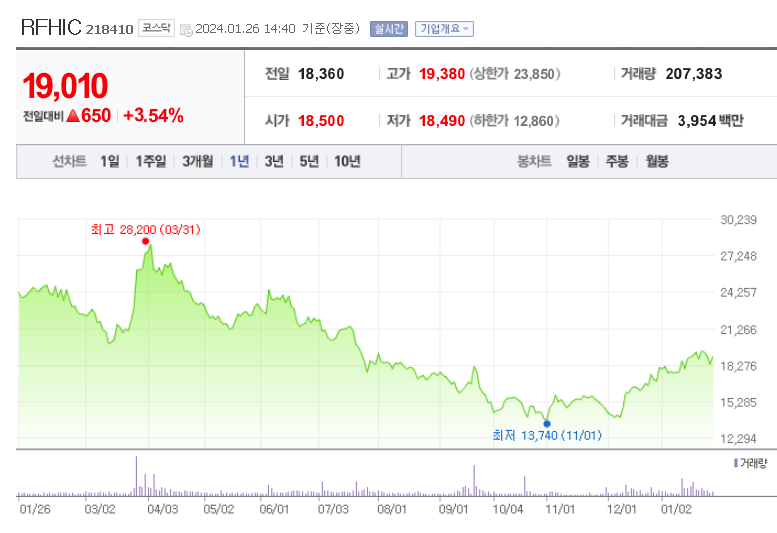Click the opening price 18,500

[321, 120]
